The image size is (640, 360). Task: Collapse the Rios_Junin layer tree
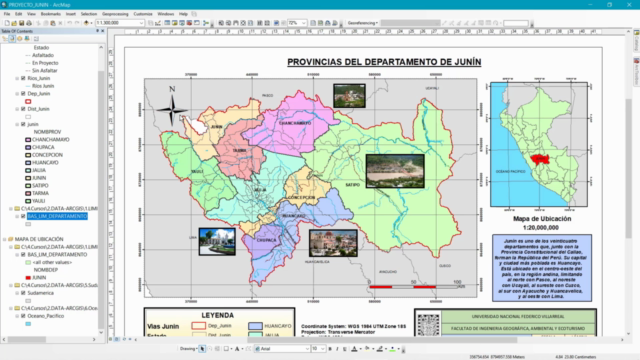pyautogui.click(x=17, y=78)
